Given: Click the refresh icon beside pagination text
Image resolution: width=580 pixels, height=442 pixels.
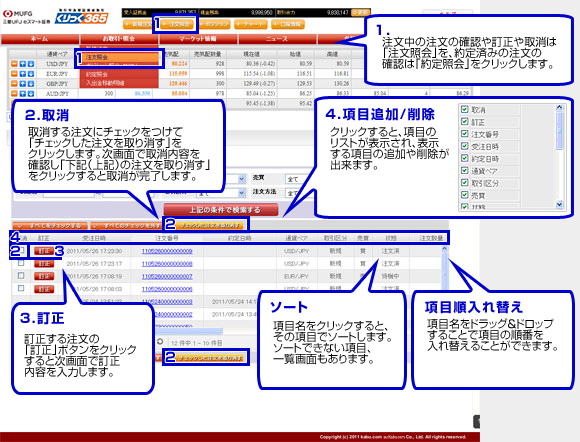Looking at the screenshot, I should 160,341.
